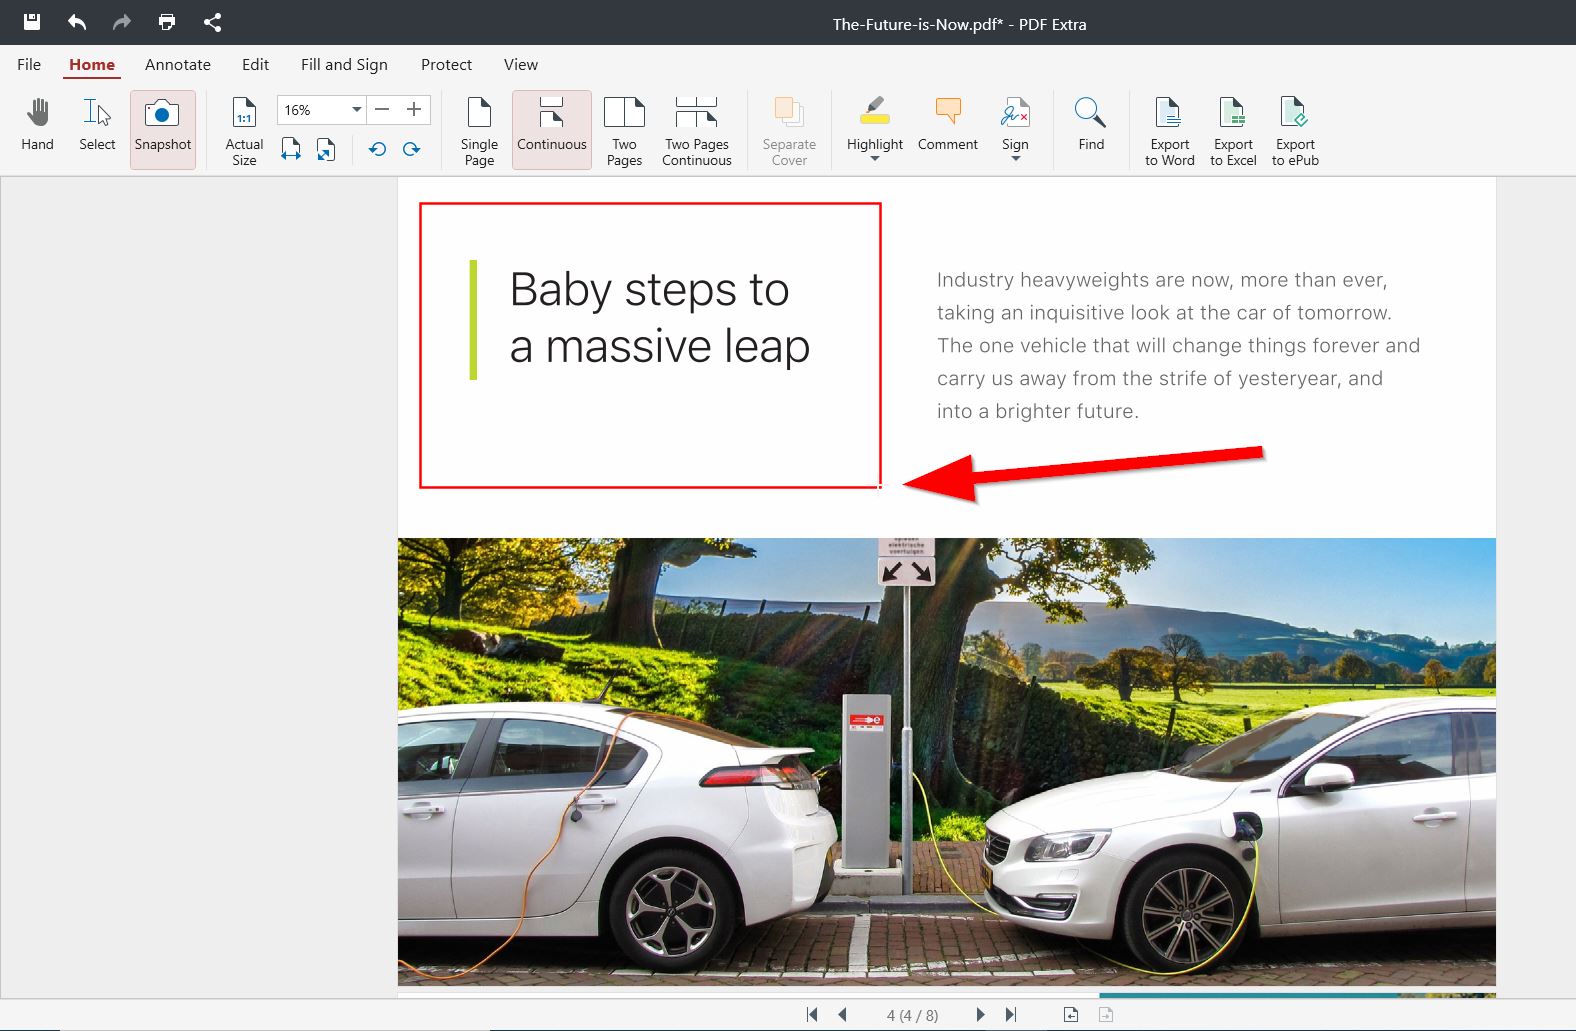Activate the Snapshot camera tool
This screenshot has width=1576, height=1031.
(x=162, y=127)
